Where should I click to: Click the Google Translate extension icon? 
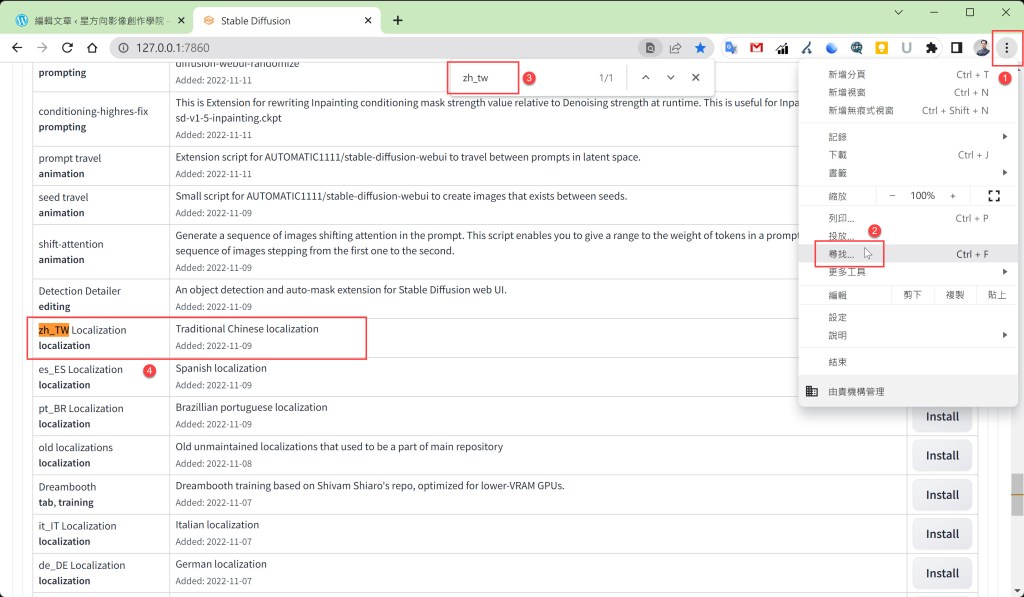731,48
